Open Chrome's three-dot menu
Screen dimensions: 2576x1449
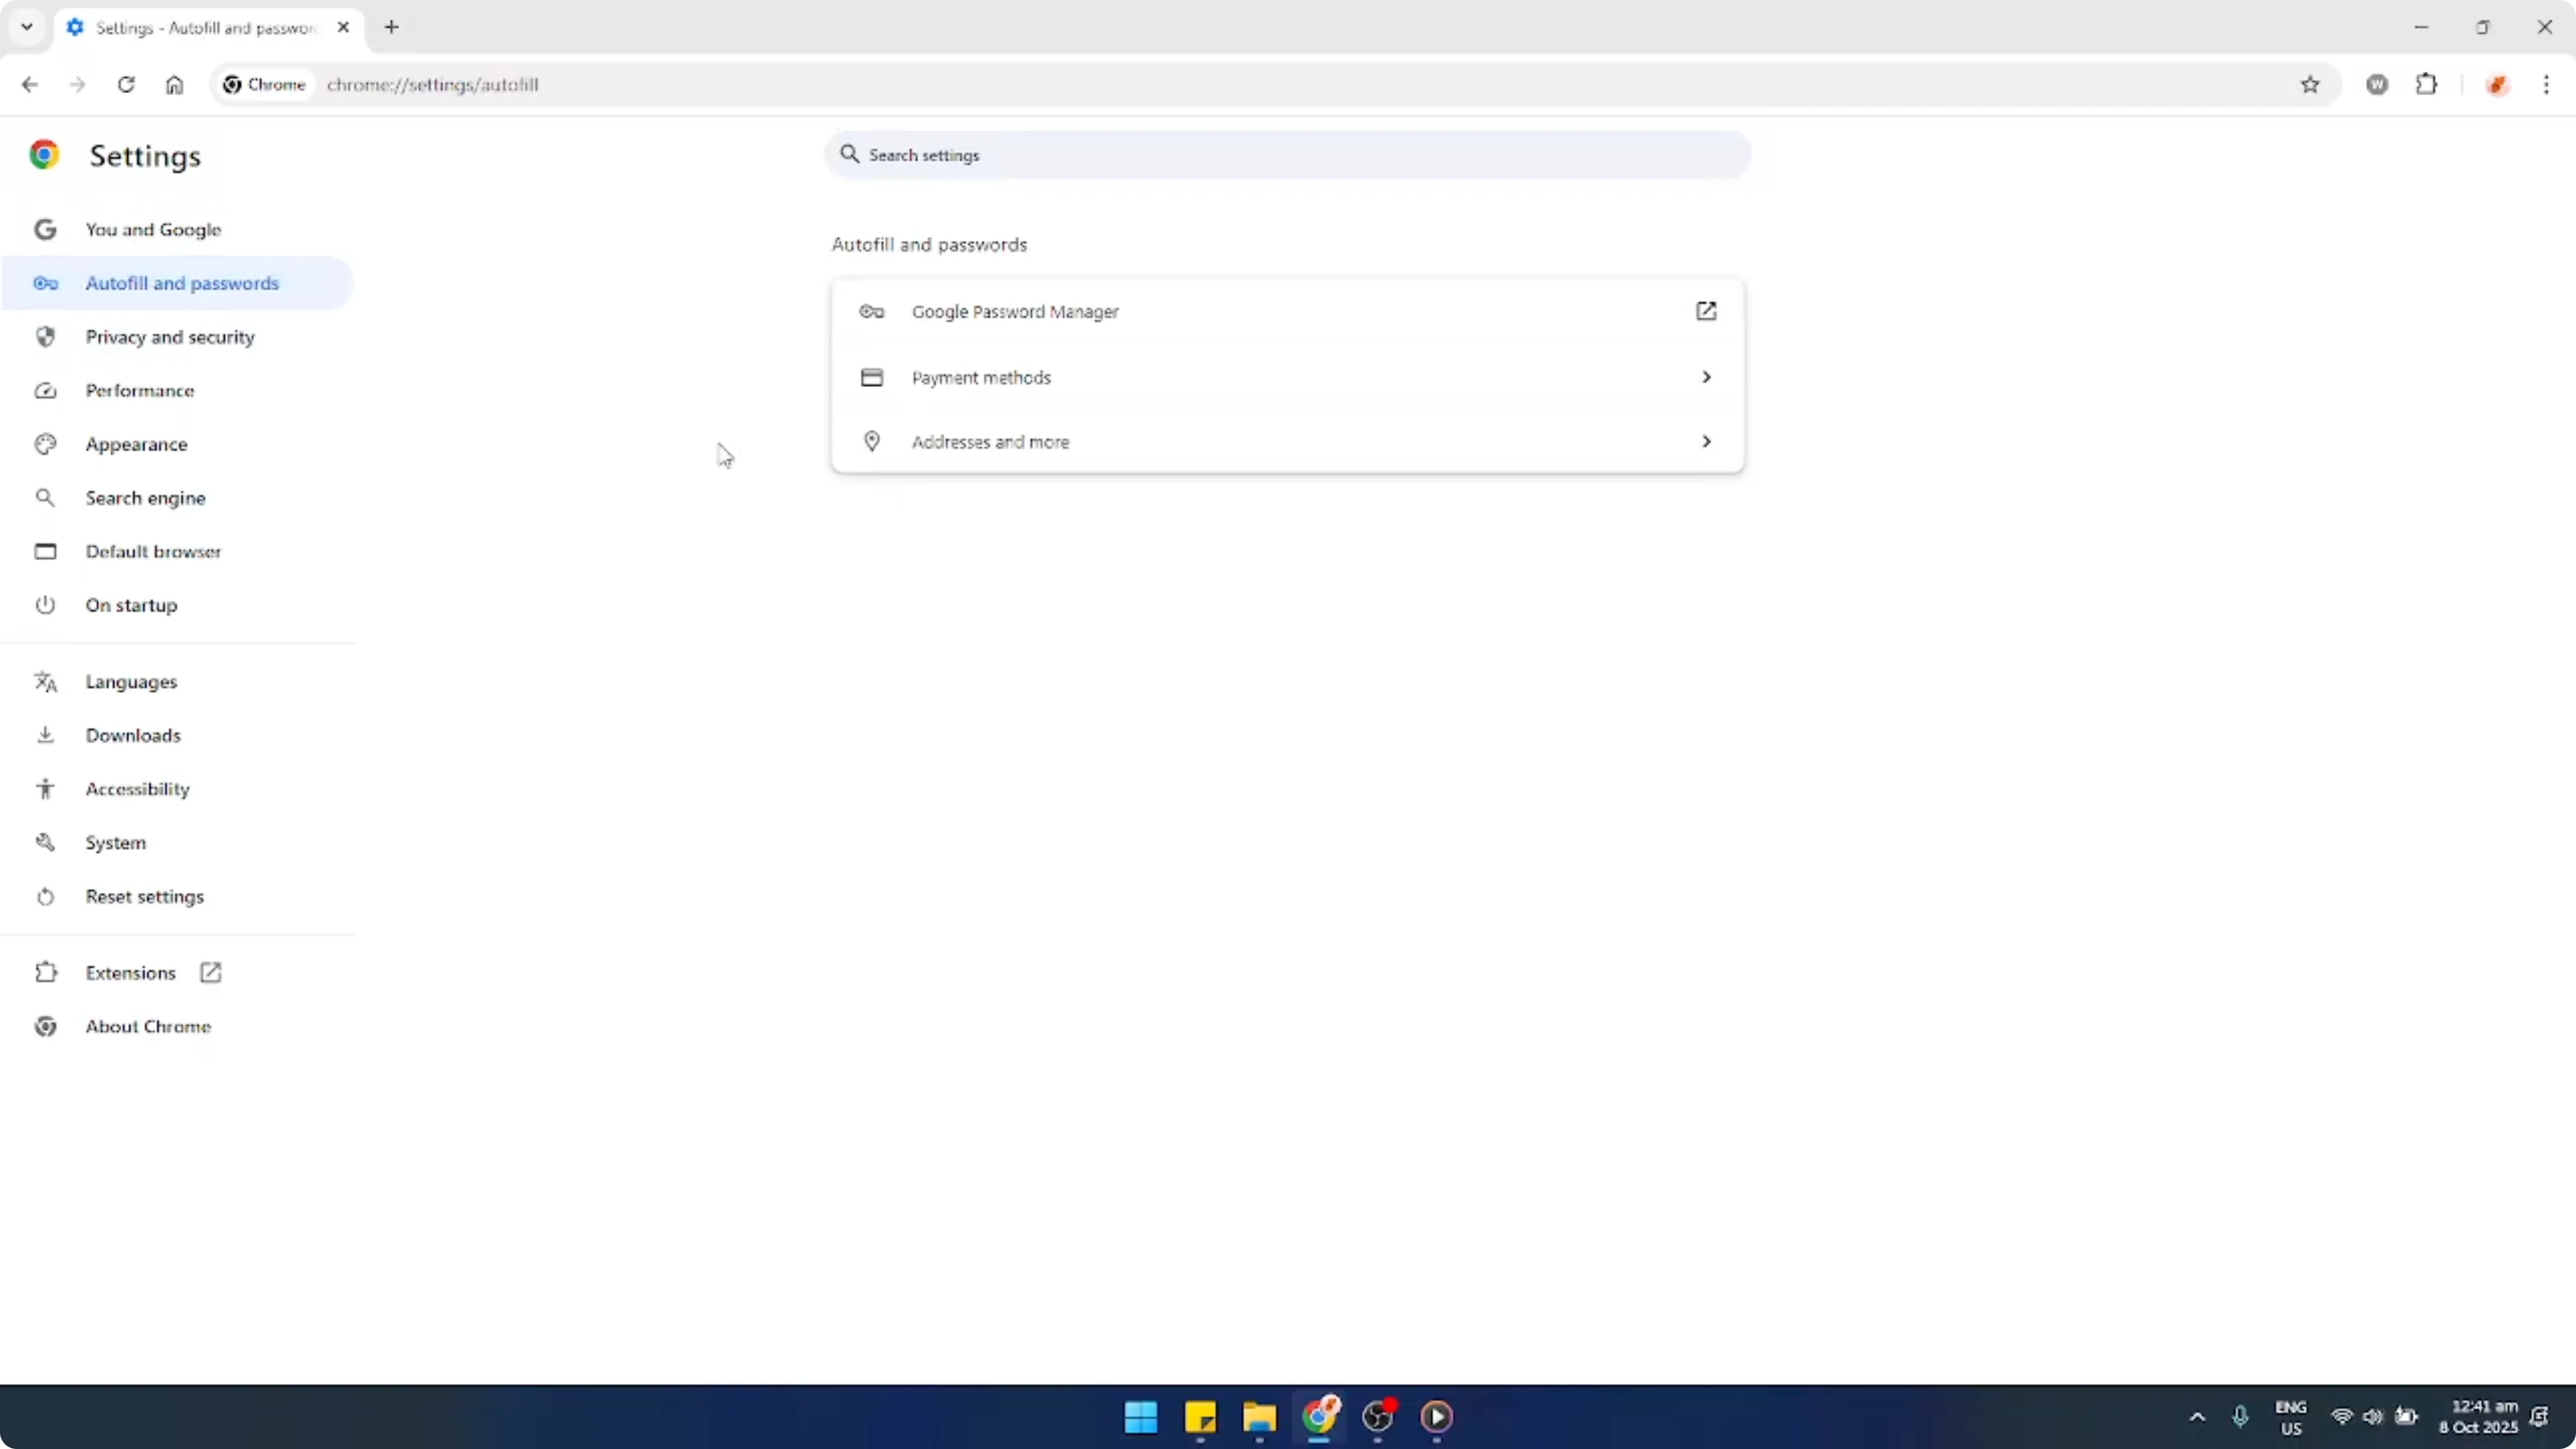2548,85
